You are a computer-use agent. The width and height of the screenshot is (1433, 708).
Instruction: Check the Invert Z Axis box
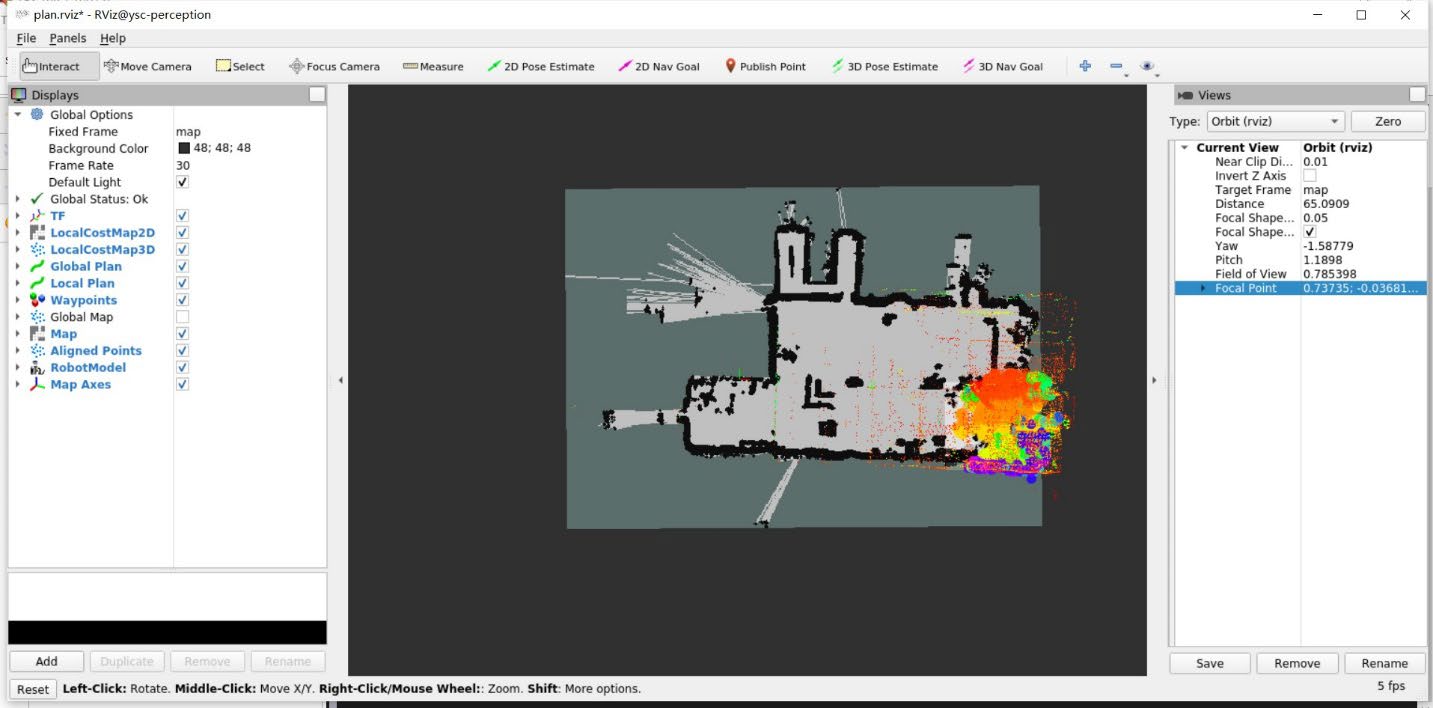click(1310, 176)
